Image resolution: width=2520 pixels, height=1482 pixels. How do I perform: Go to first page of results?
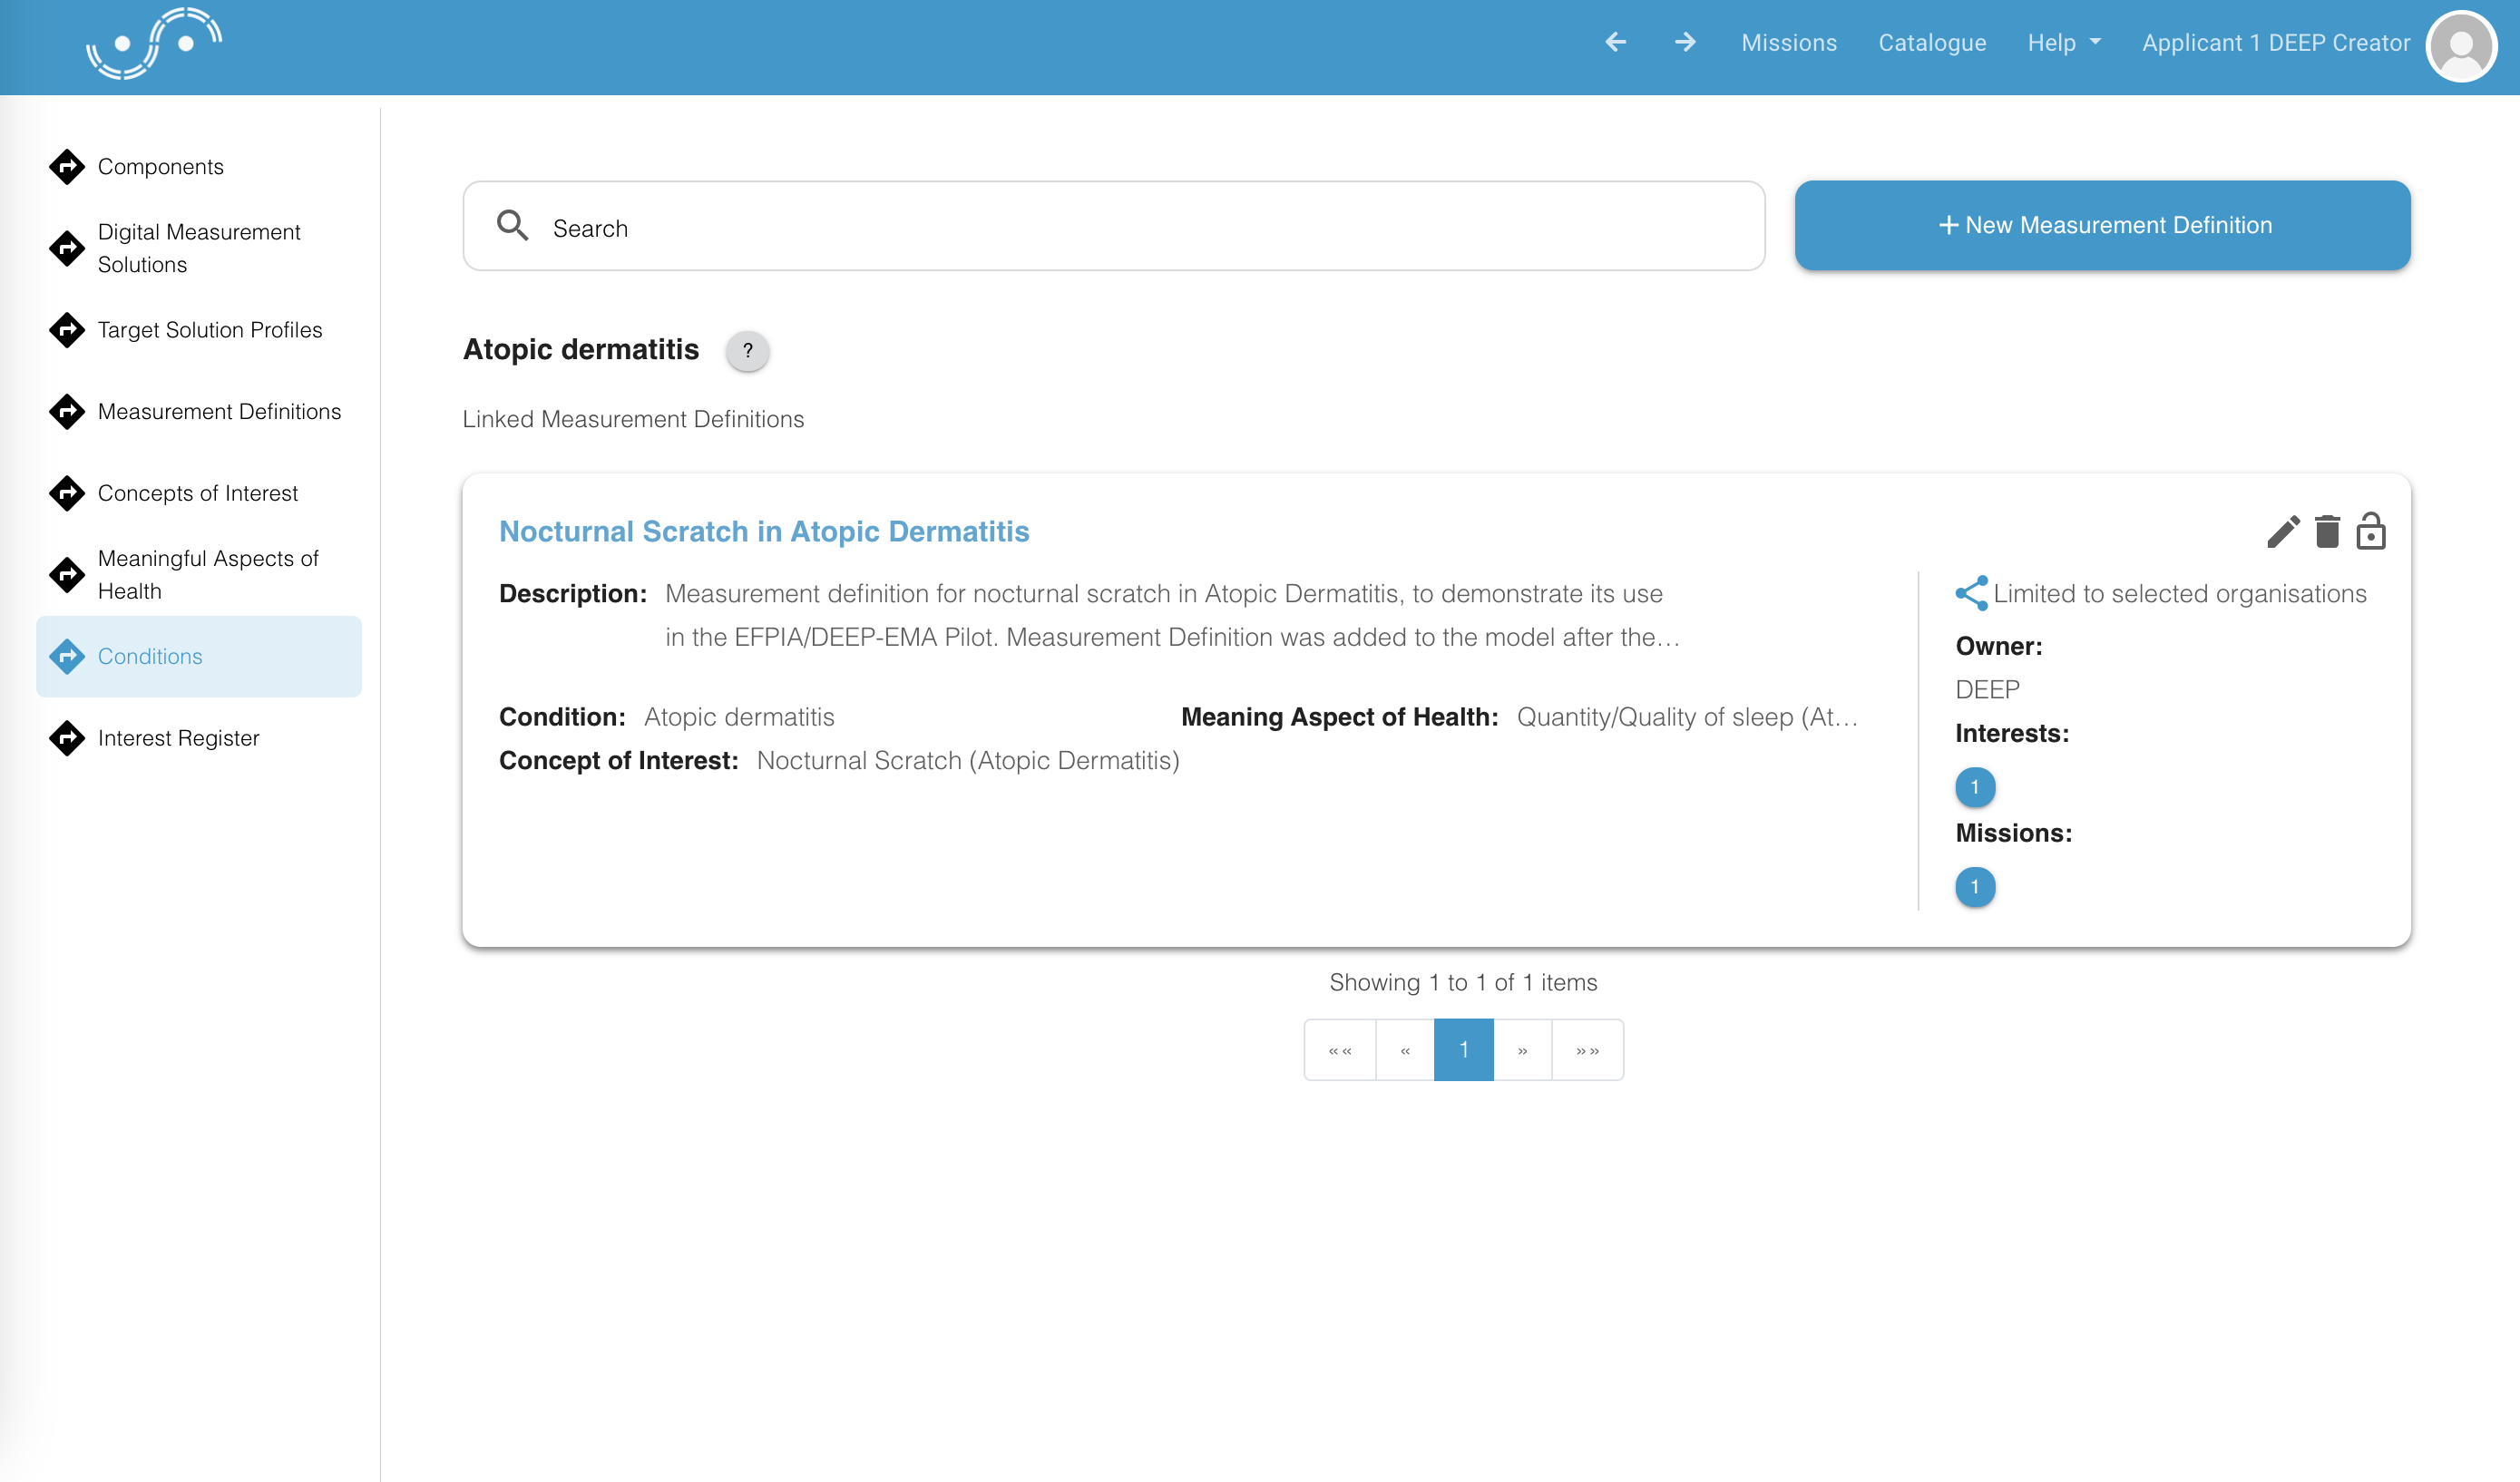tap(1340, 1050)
